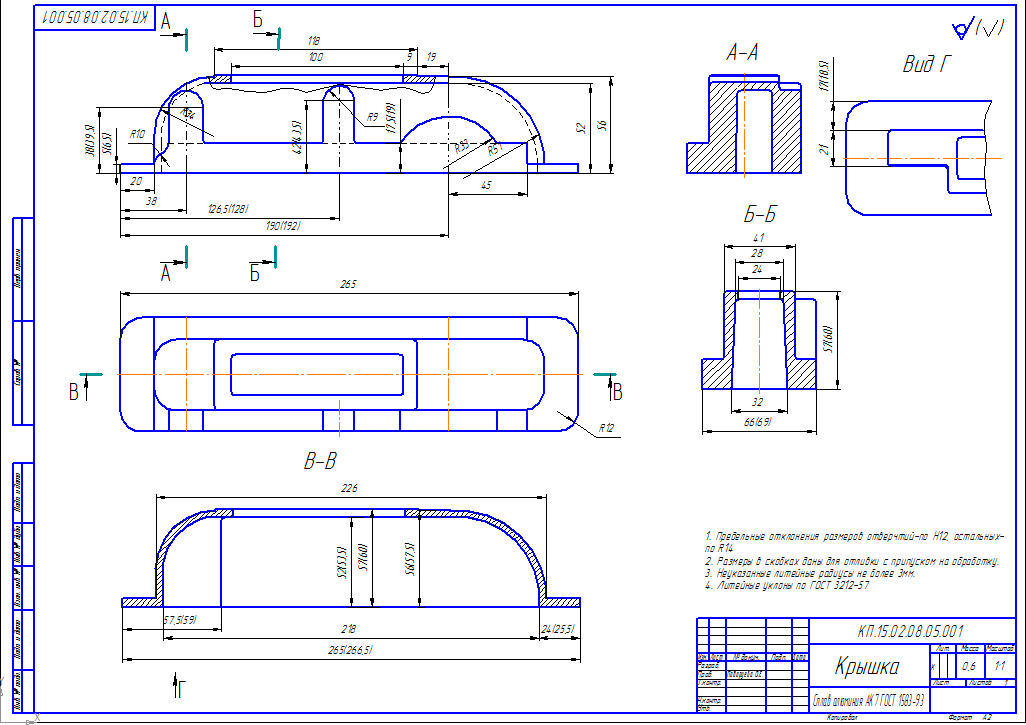Click the R12 corner radius leader label
Image resolution: width=1026 pixels, height=725 pixels.
coord(606,428)
